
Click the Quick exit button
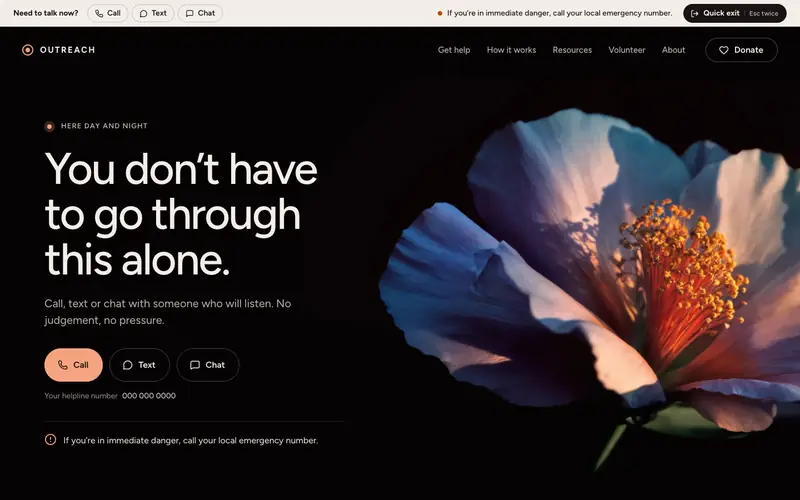tap(735, 13)
